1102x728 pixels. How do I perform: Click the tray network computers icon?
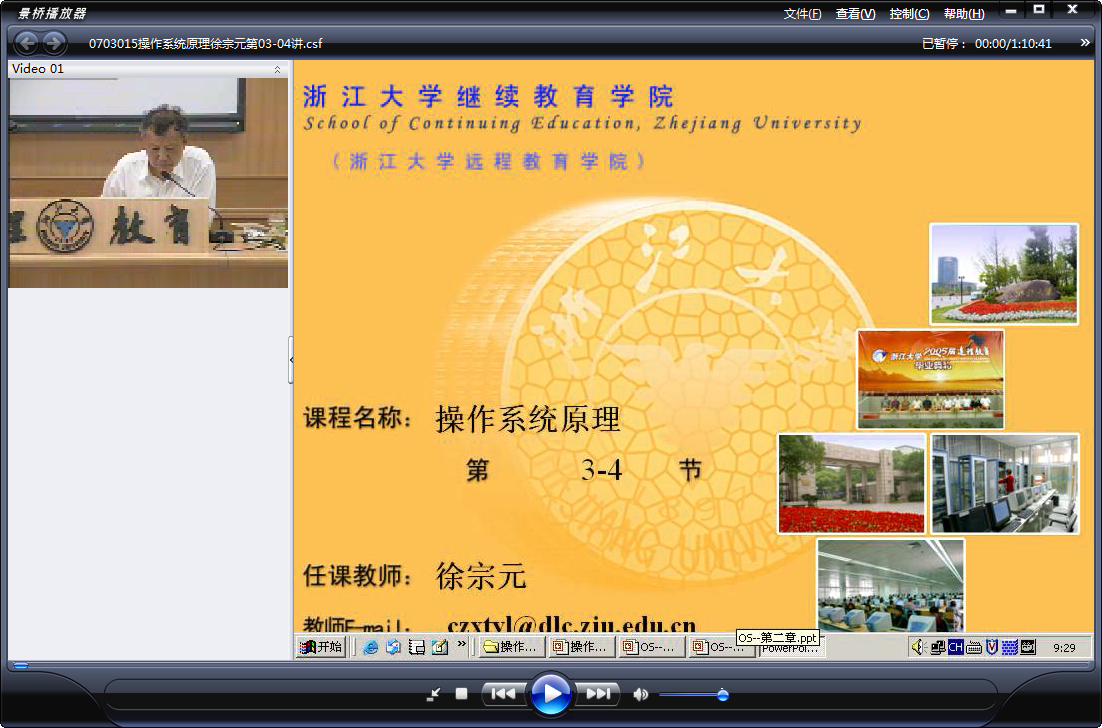(937, 647)
